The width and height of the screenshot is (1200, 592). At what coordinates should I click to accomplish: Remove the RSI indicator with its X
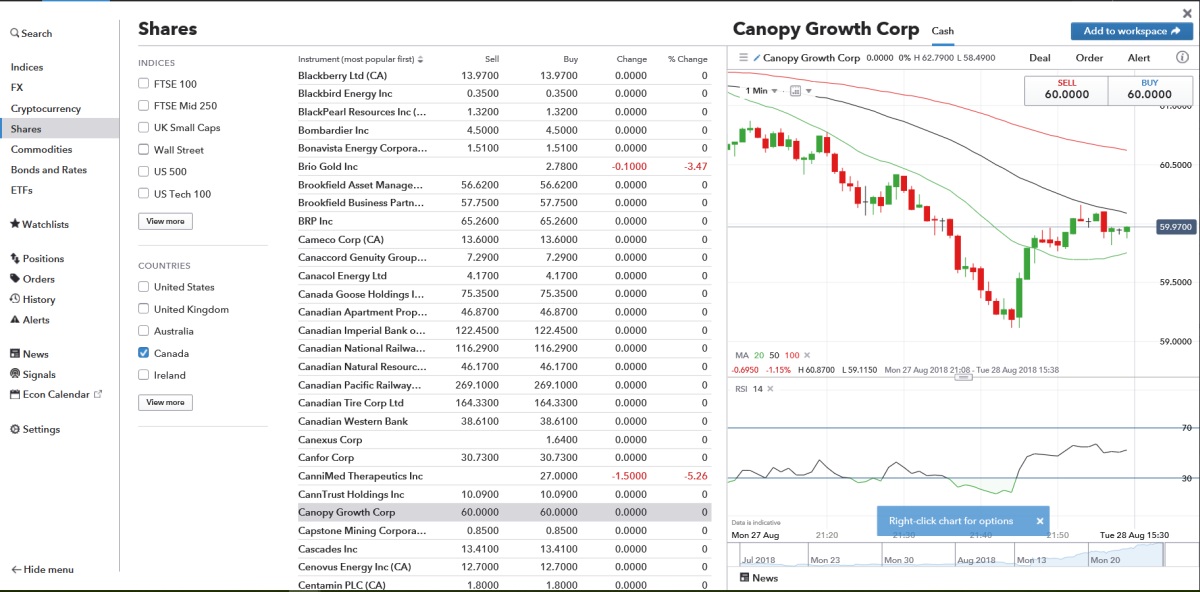(x=771, y=389)
